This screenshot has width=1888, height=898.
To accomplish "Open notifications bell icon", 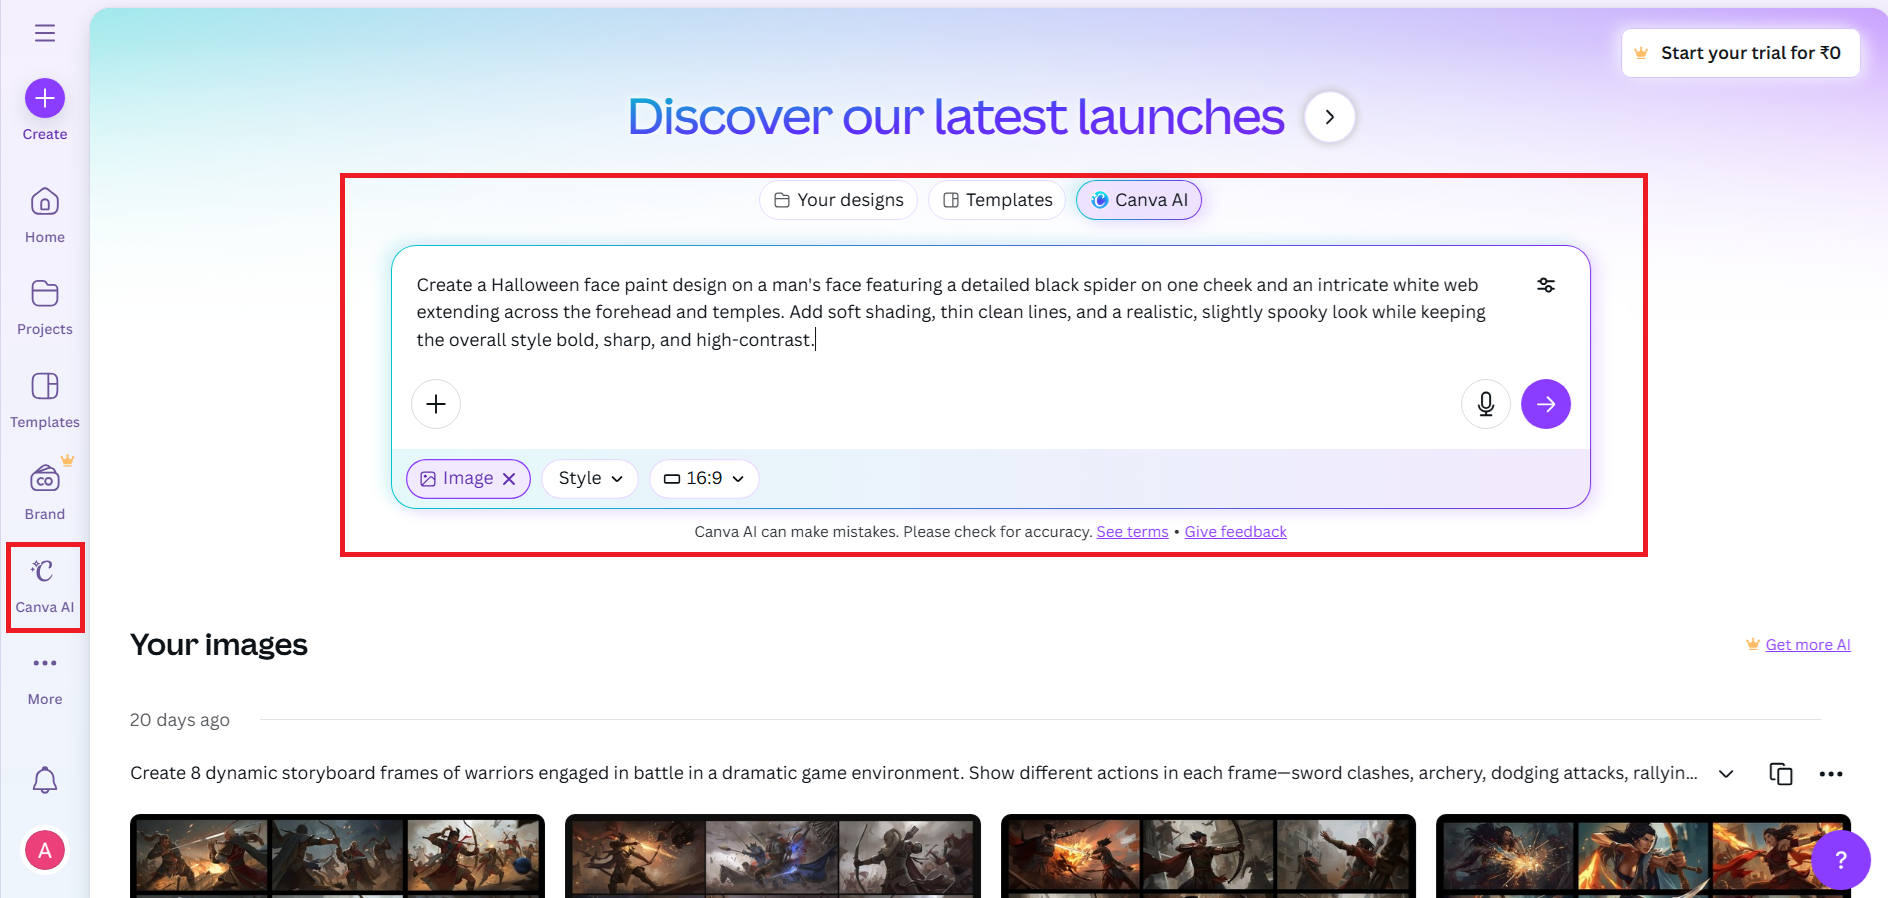I will click(45, 780).
